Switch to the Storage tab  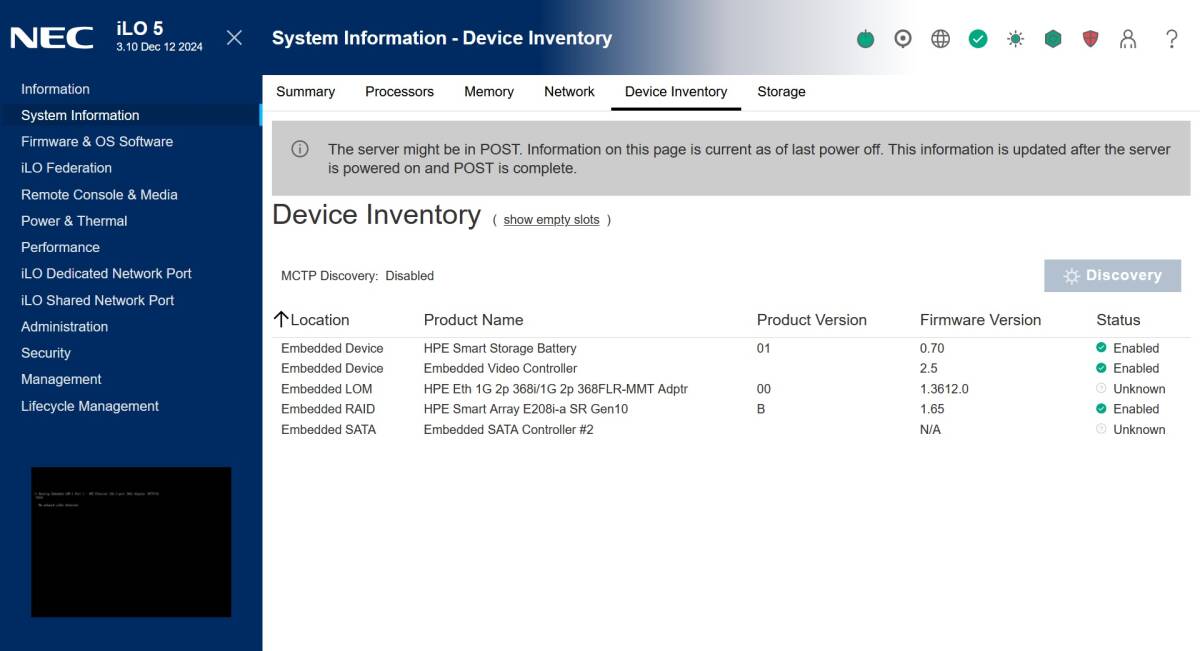[781, 92]
